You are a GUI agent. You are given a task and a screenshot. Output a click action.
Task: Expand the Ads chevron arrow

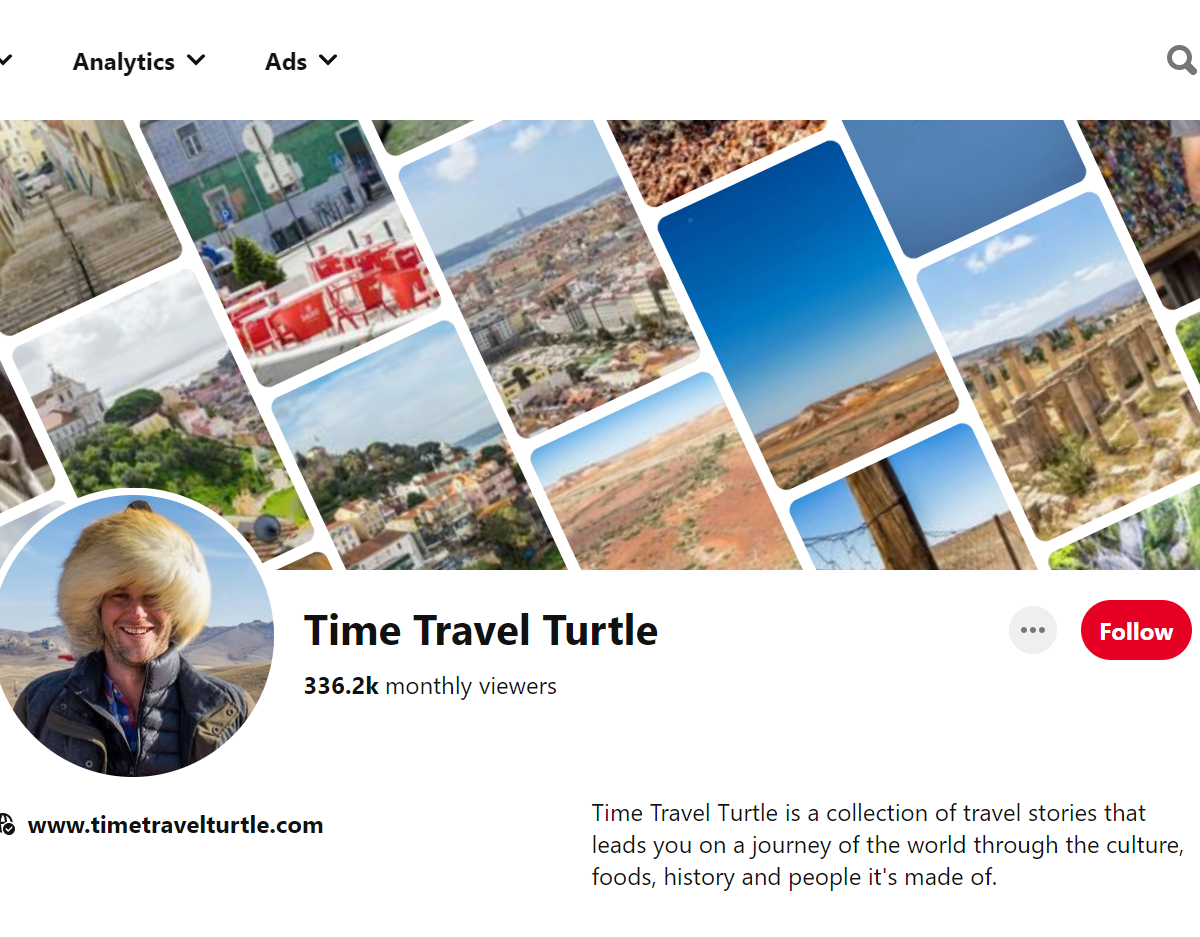pos(328,60)
